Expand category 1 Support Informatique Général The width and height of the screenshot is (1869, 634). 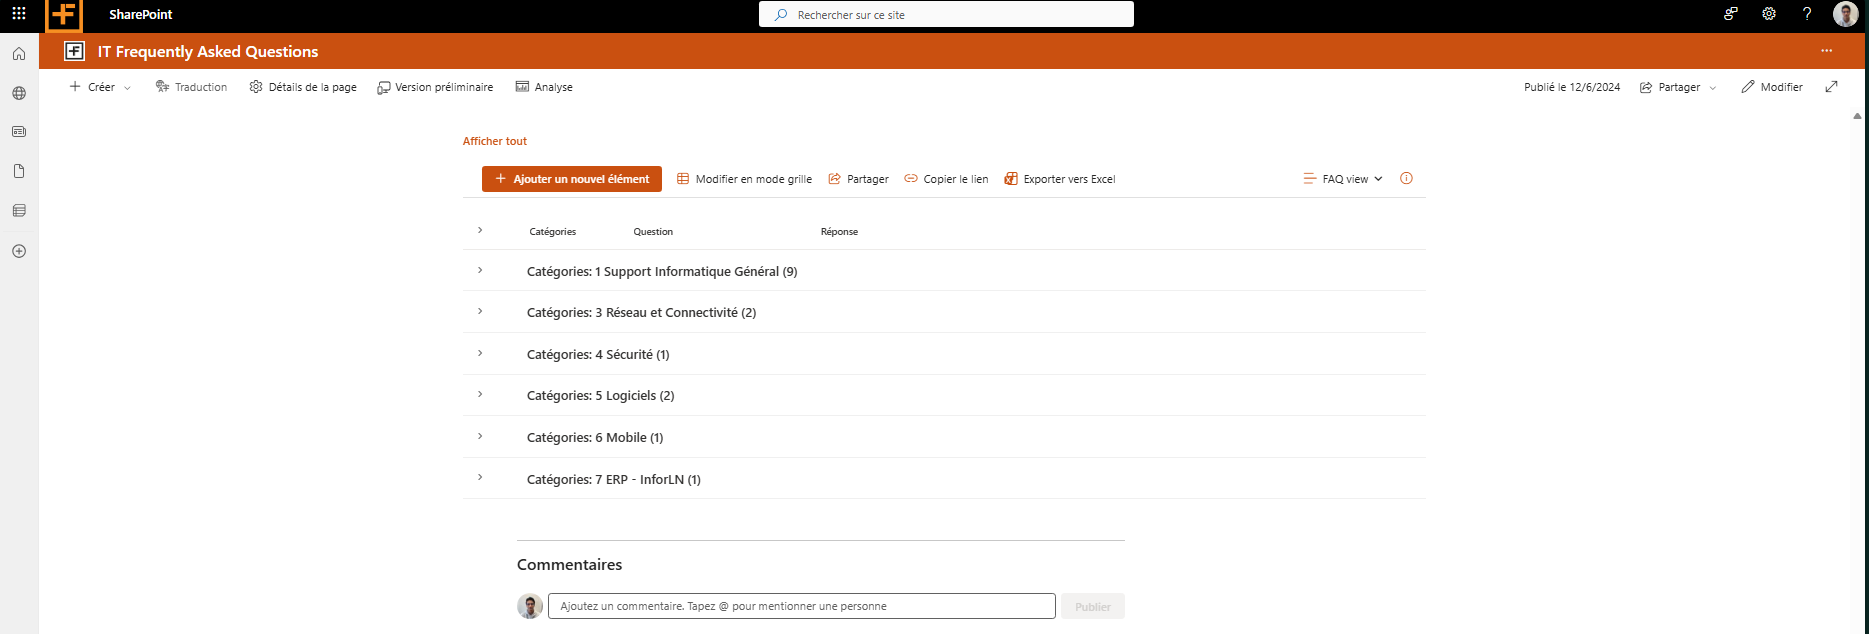tap(480, 271)
